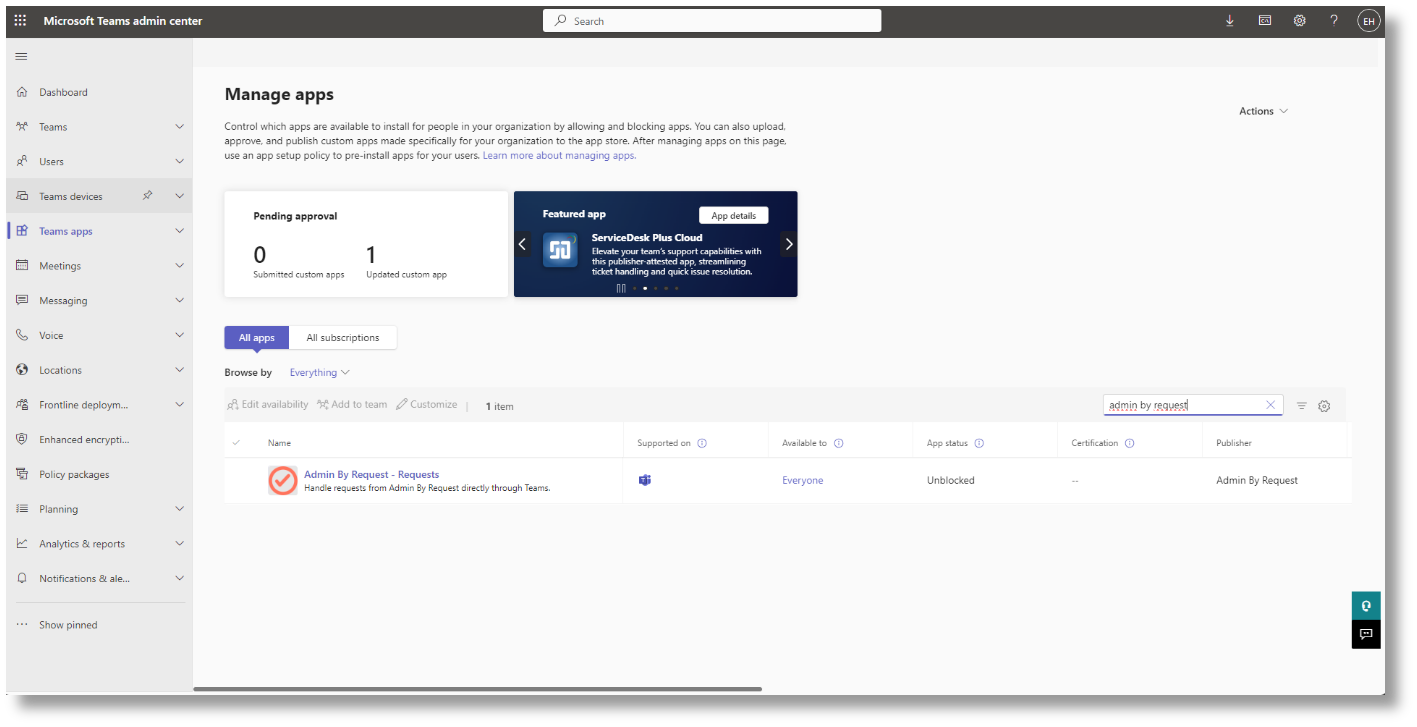Click Edit availability button
The width and height of the screenshot is (1417, 727).
coord(267,405)
